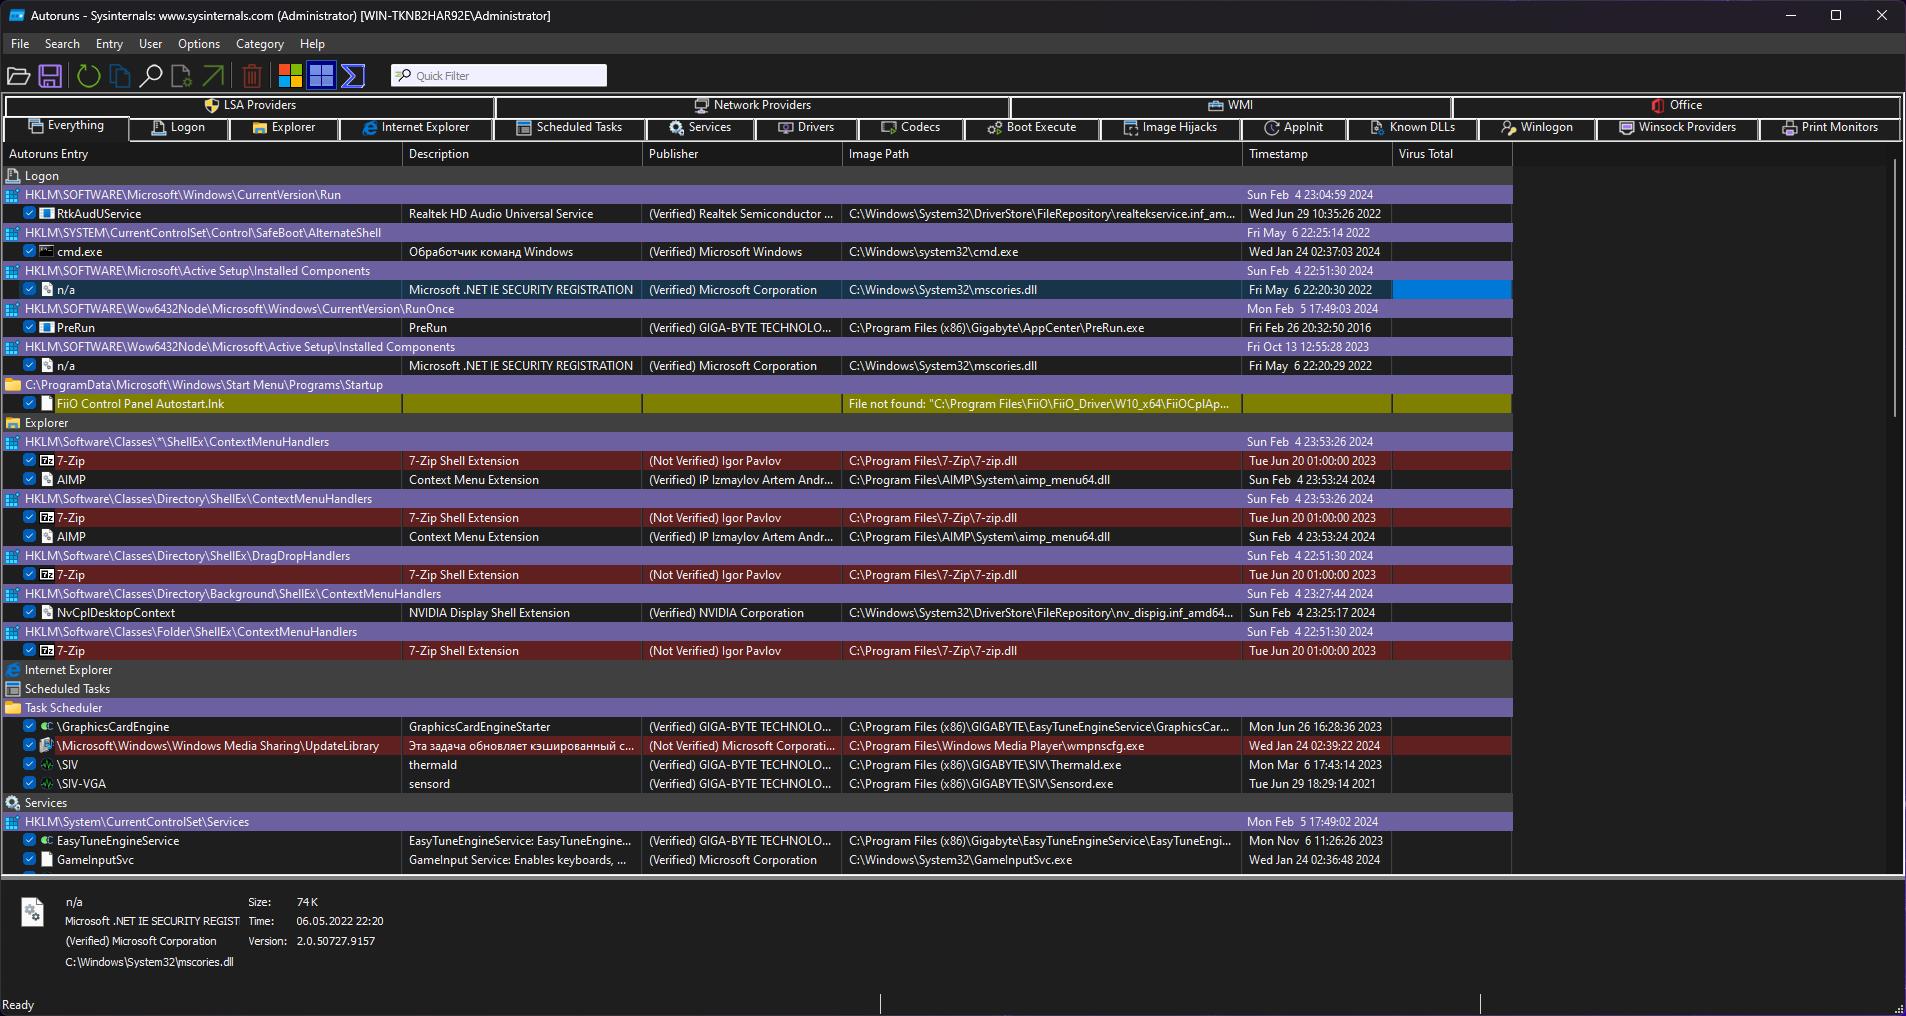Uncheck the EasyTuneEngineService checkbox
This screenshot has height=1016, width=1906.
(30, 841)
